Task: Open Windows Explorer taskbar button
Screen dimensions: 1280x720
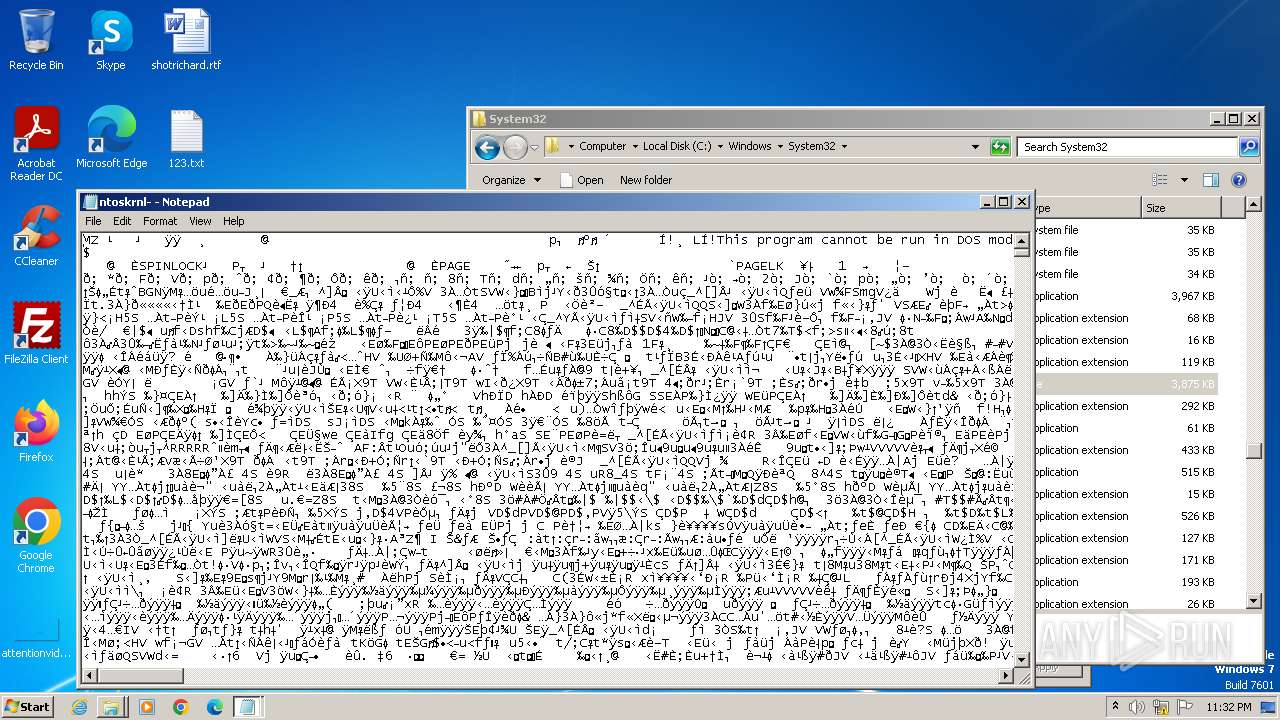Action: (x=111, y=707)
